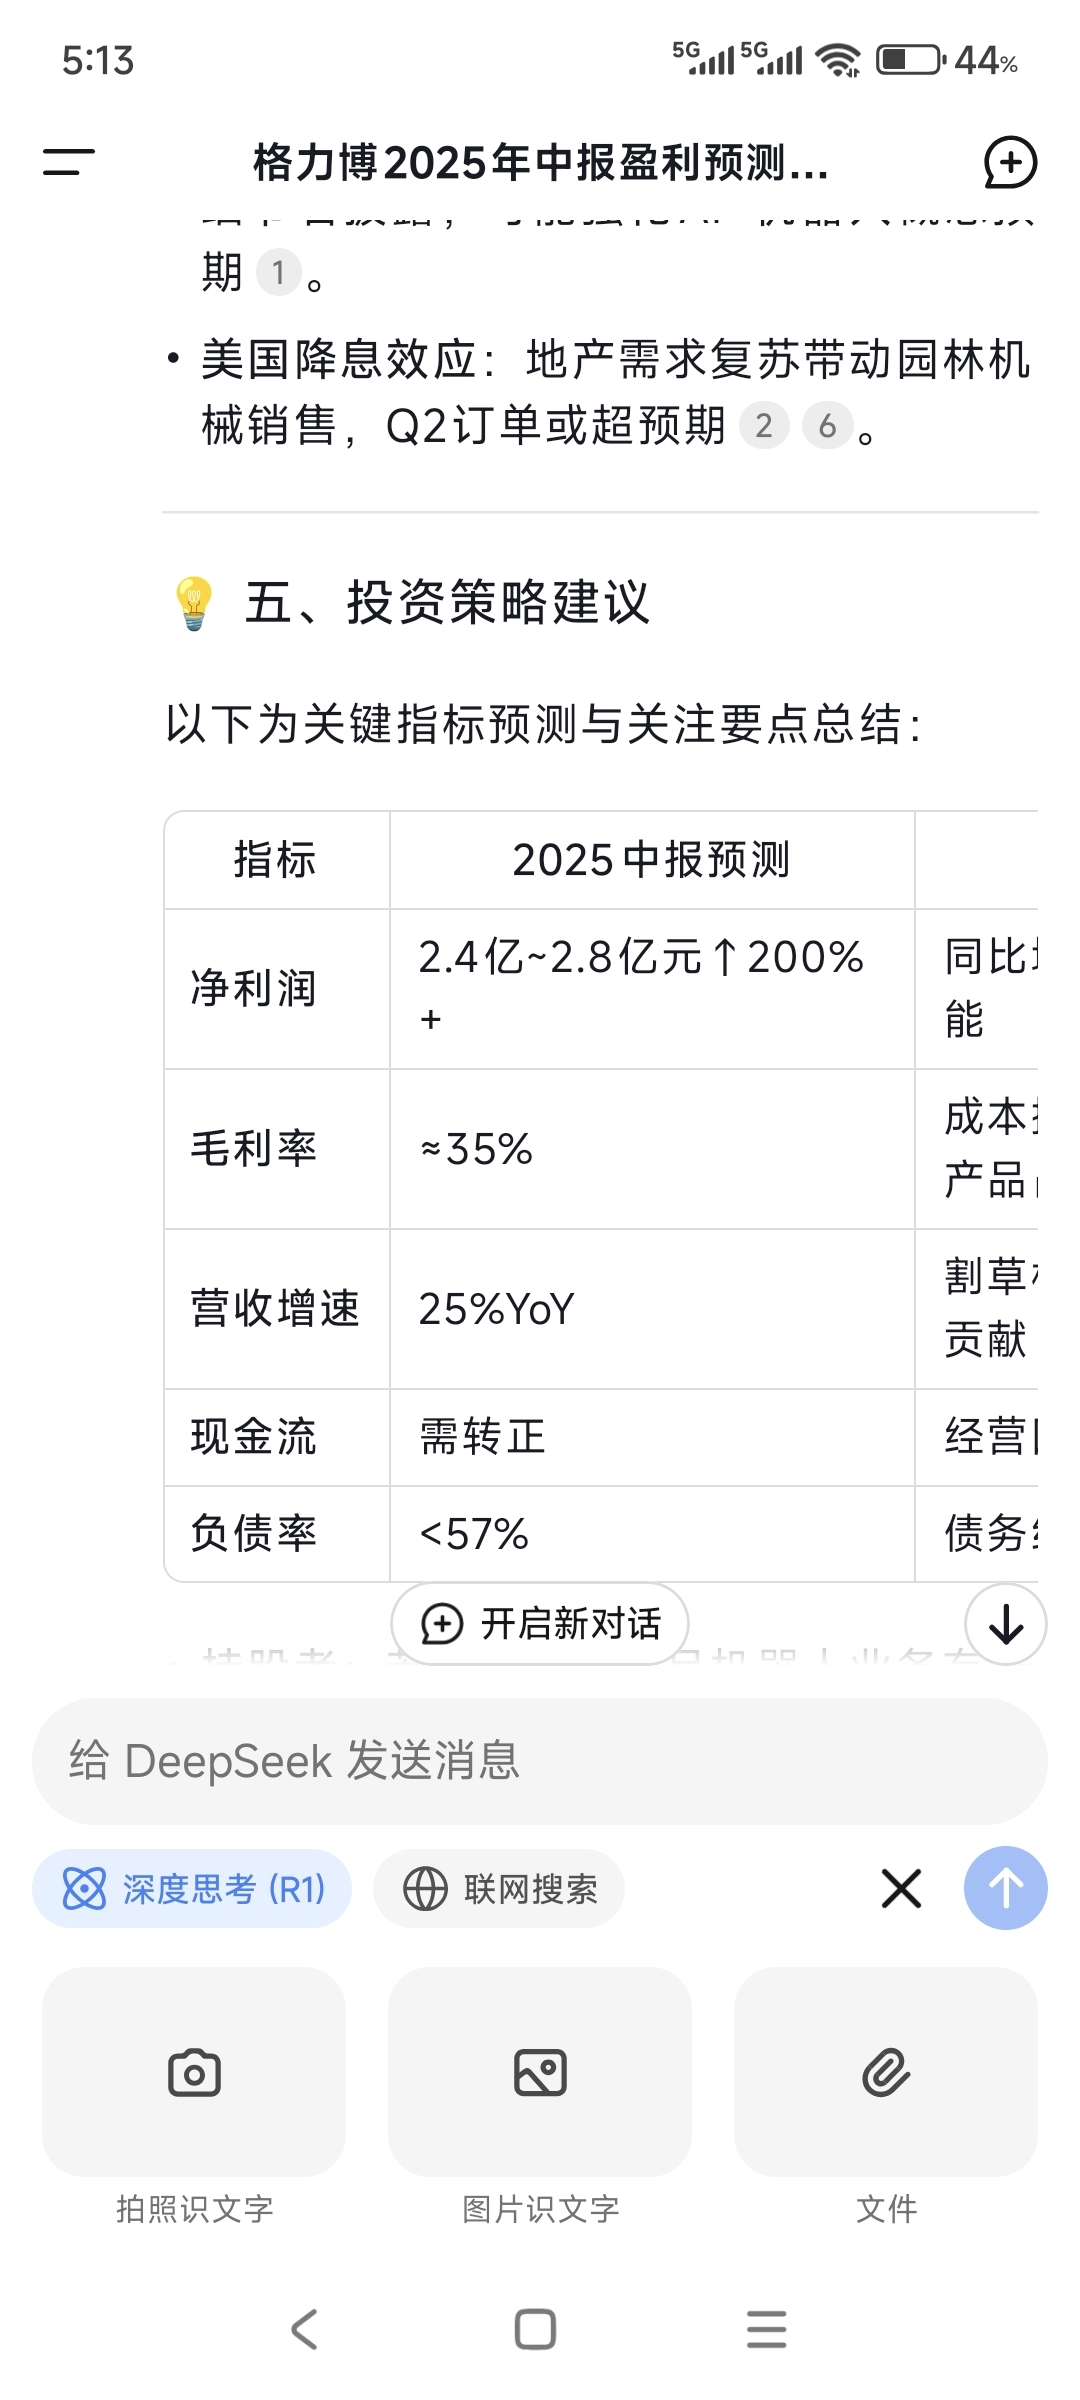1080x2400 pixels.
Task: Open citation reference 1
Action: 279,272
